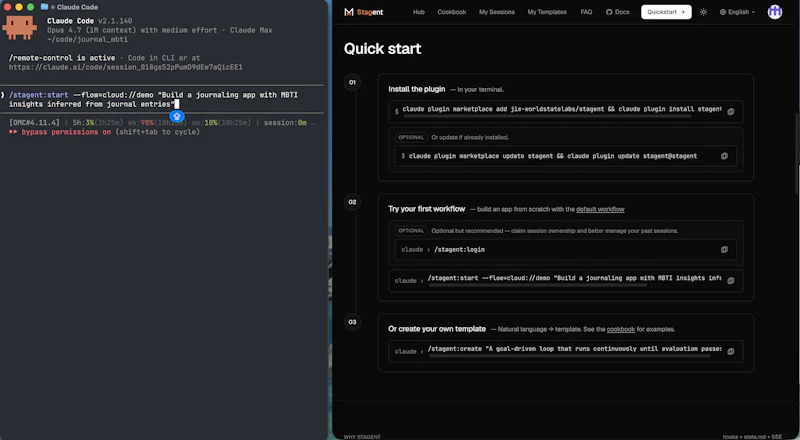The image size is (800, 440).
Task: Go to My Sessions
Action: tap(497, 12)
